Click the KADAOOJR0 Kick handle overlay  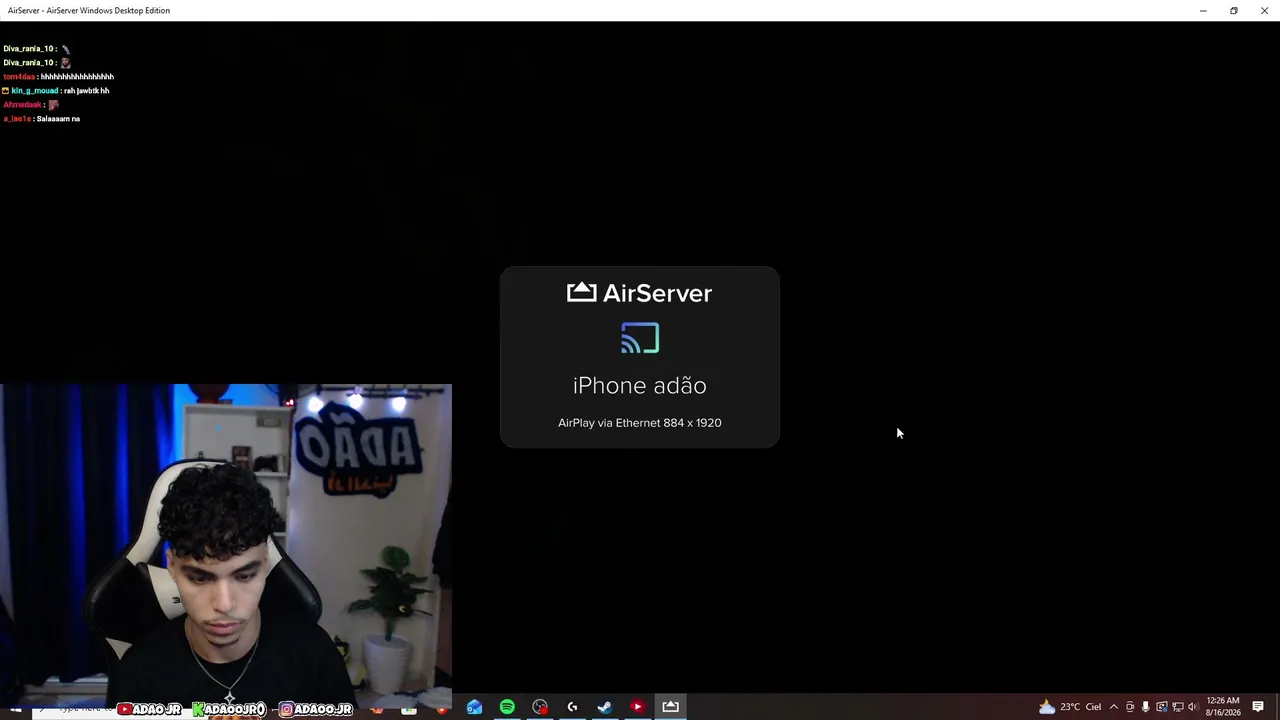tap(229, 709)
